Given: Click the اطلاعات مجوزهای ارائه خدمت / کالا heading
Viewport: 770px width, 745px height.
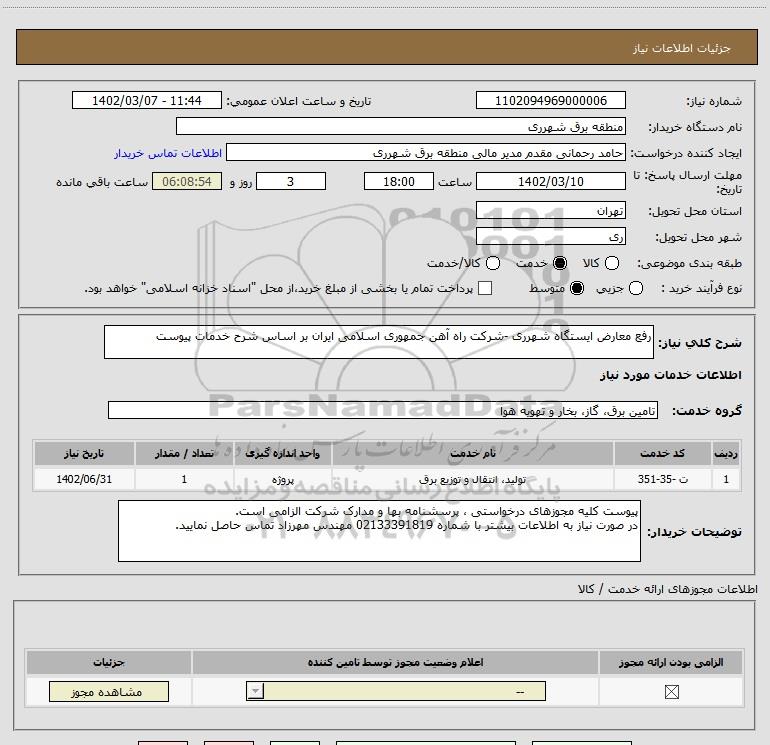Looking at the screenshot, I should tap(668, 589).
